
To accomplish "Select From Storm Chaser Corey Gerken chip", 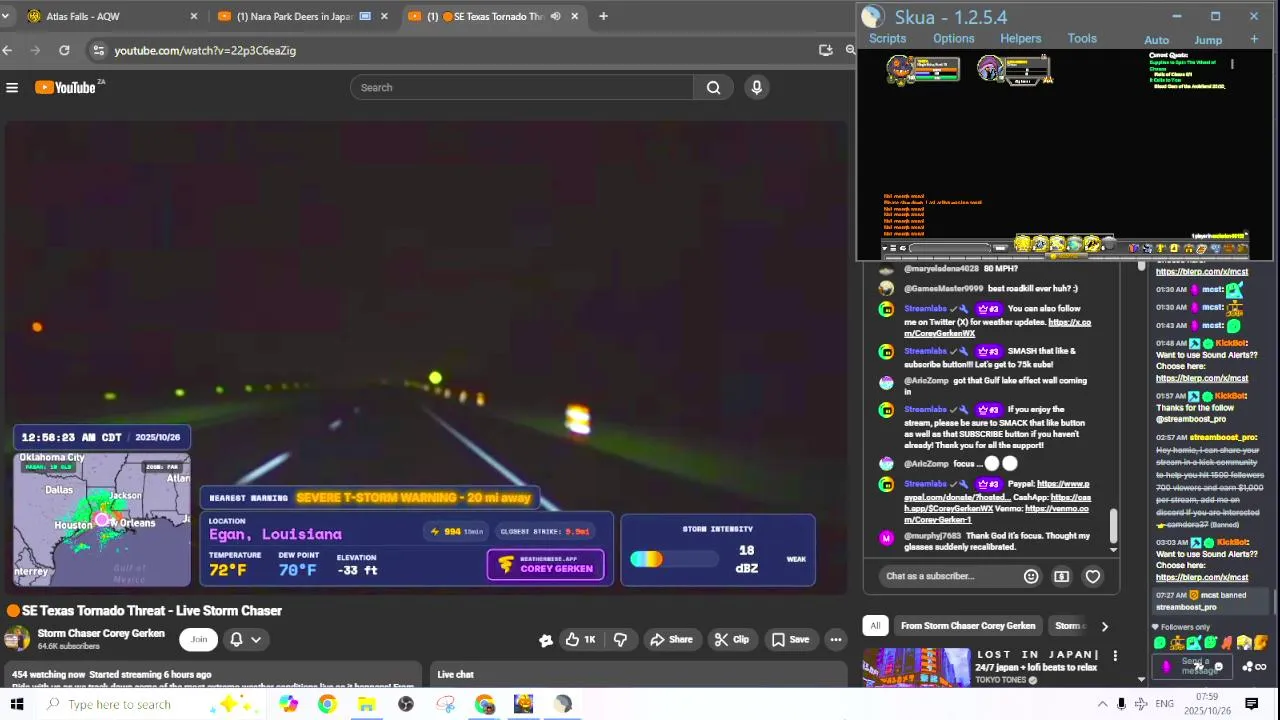I will pos(968,626).
